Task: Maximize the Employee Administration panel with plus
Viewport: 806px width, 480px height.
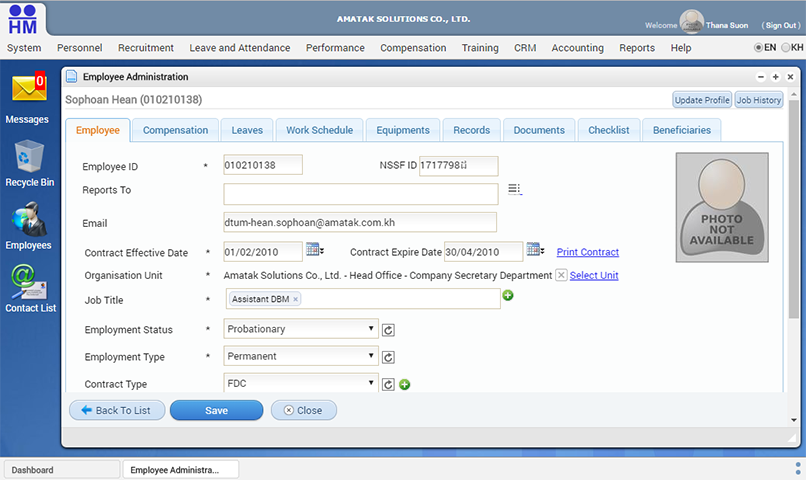Action: [776, 77]
